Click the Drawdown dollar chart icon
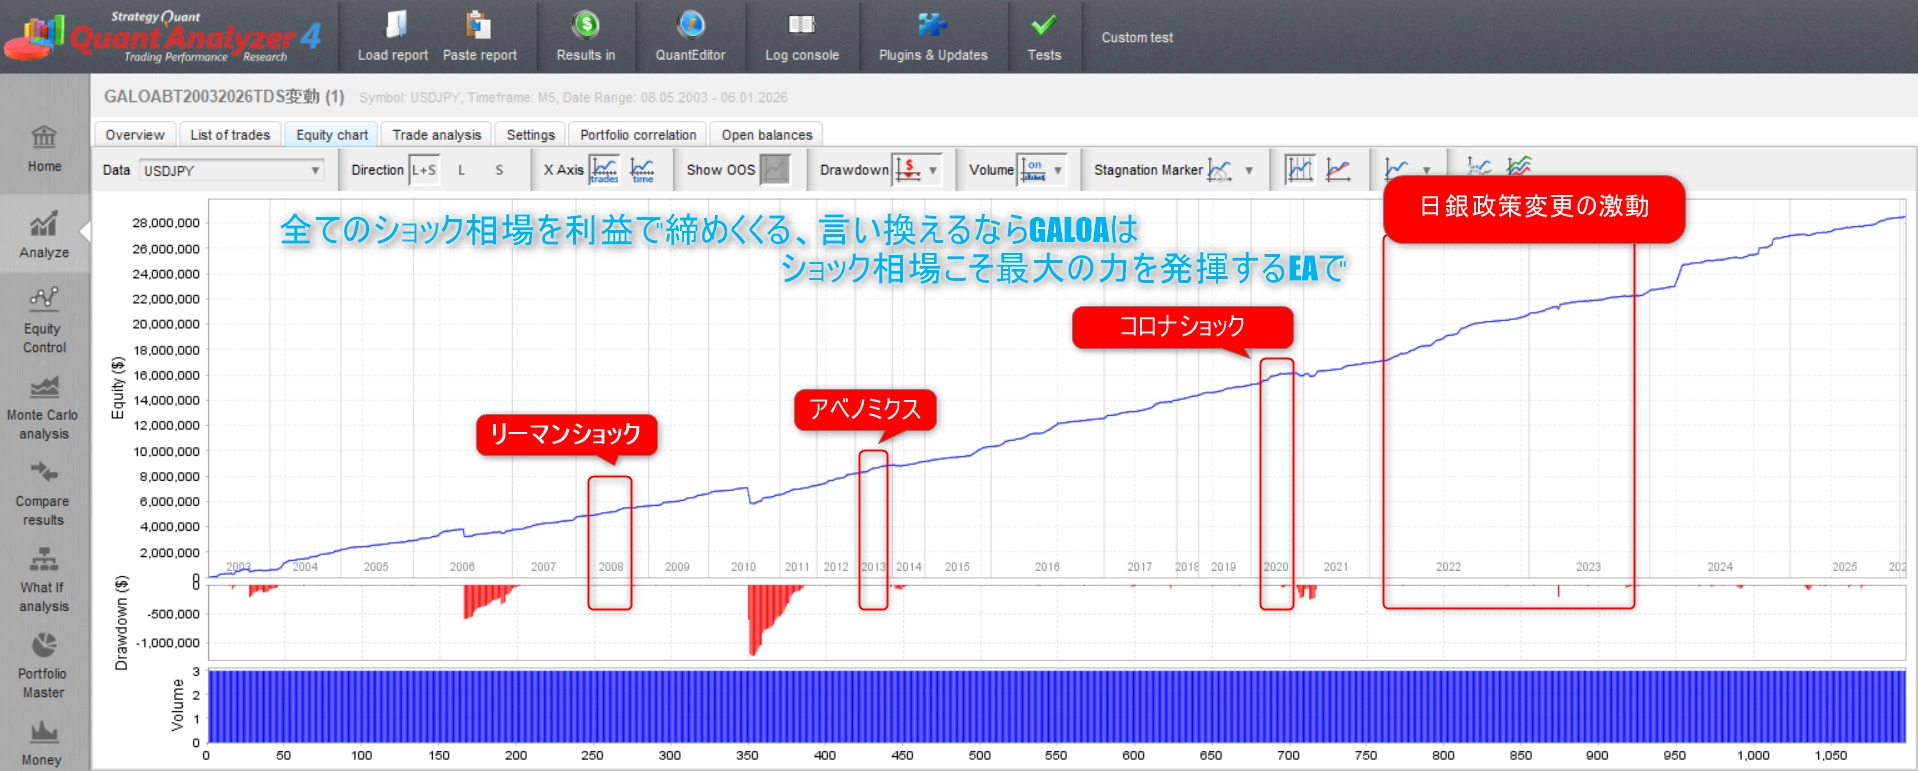 coord(908,170)
